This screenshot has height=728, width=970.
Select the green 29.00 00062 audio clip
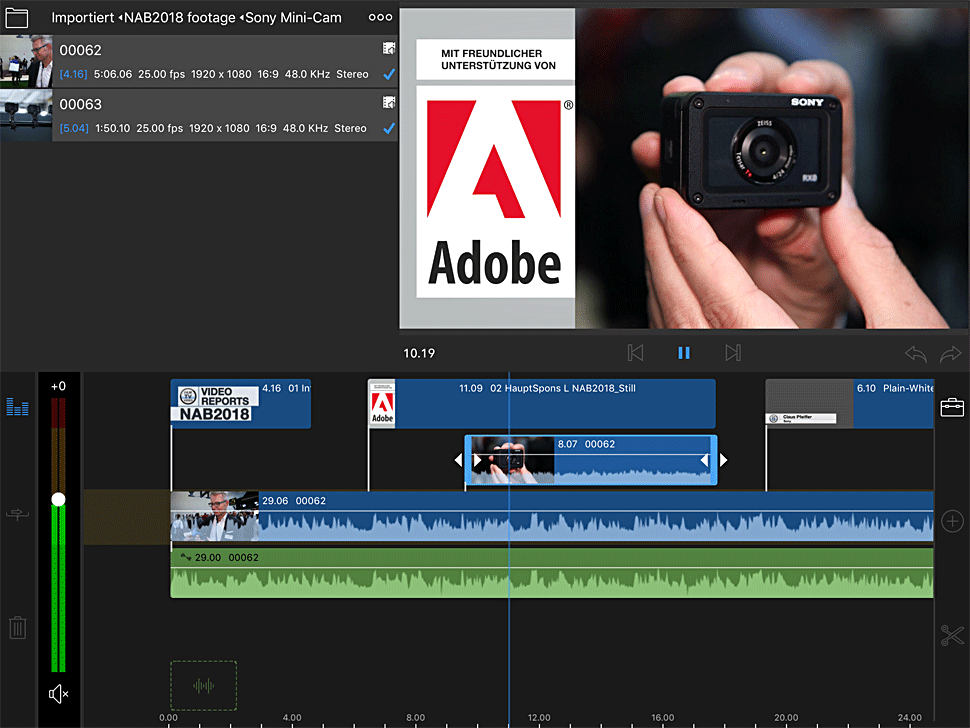552,573
